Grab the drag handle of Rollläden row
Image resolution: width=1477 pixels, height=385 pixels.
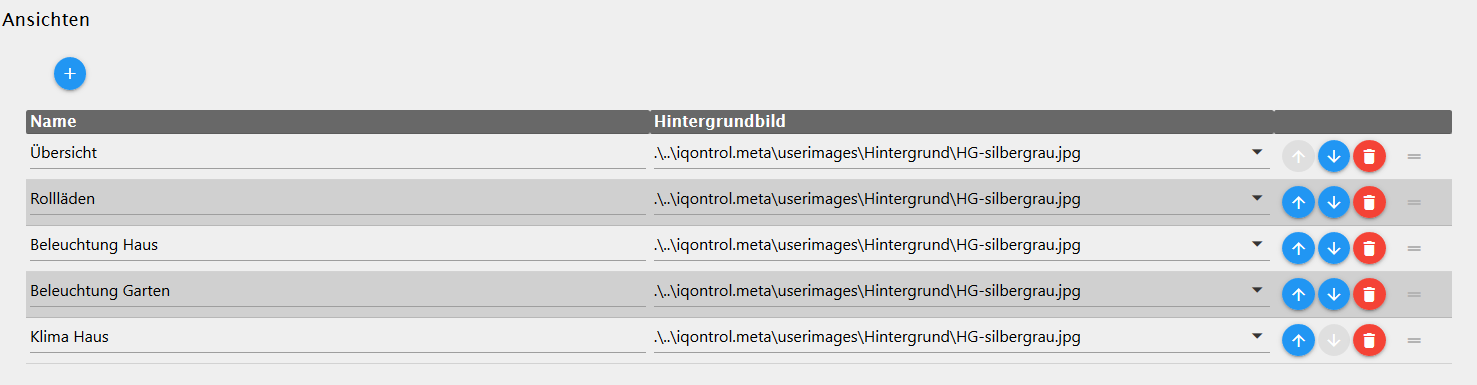[x=1414, y=202]
